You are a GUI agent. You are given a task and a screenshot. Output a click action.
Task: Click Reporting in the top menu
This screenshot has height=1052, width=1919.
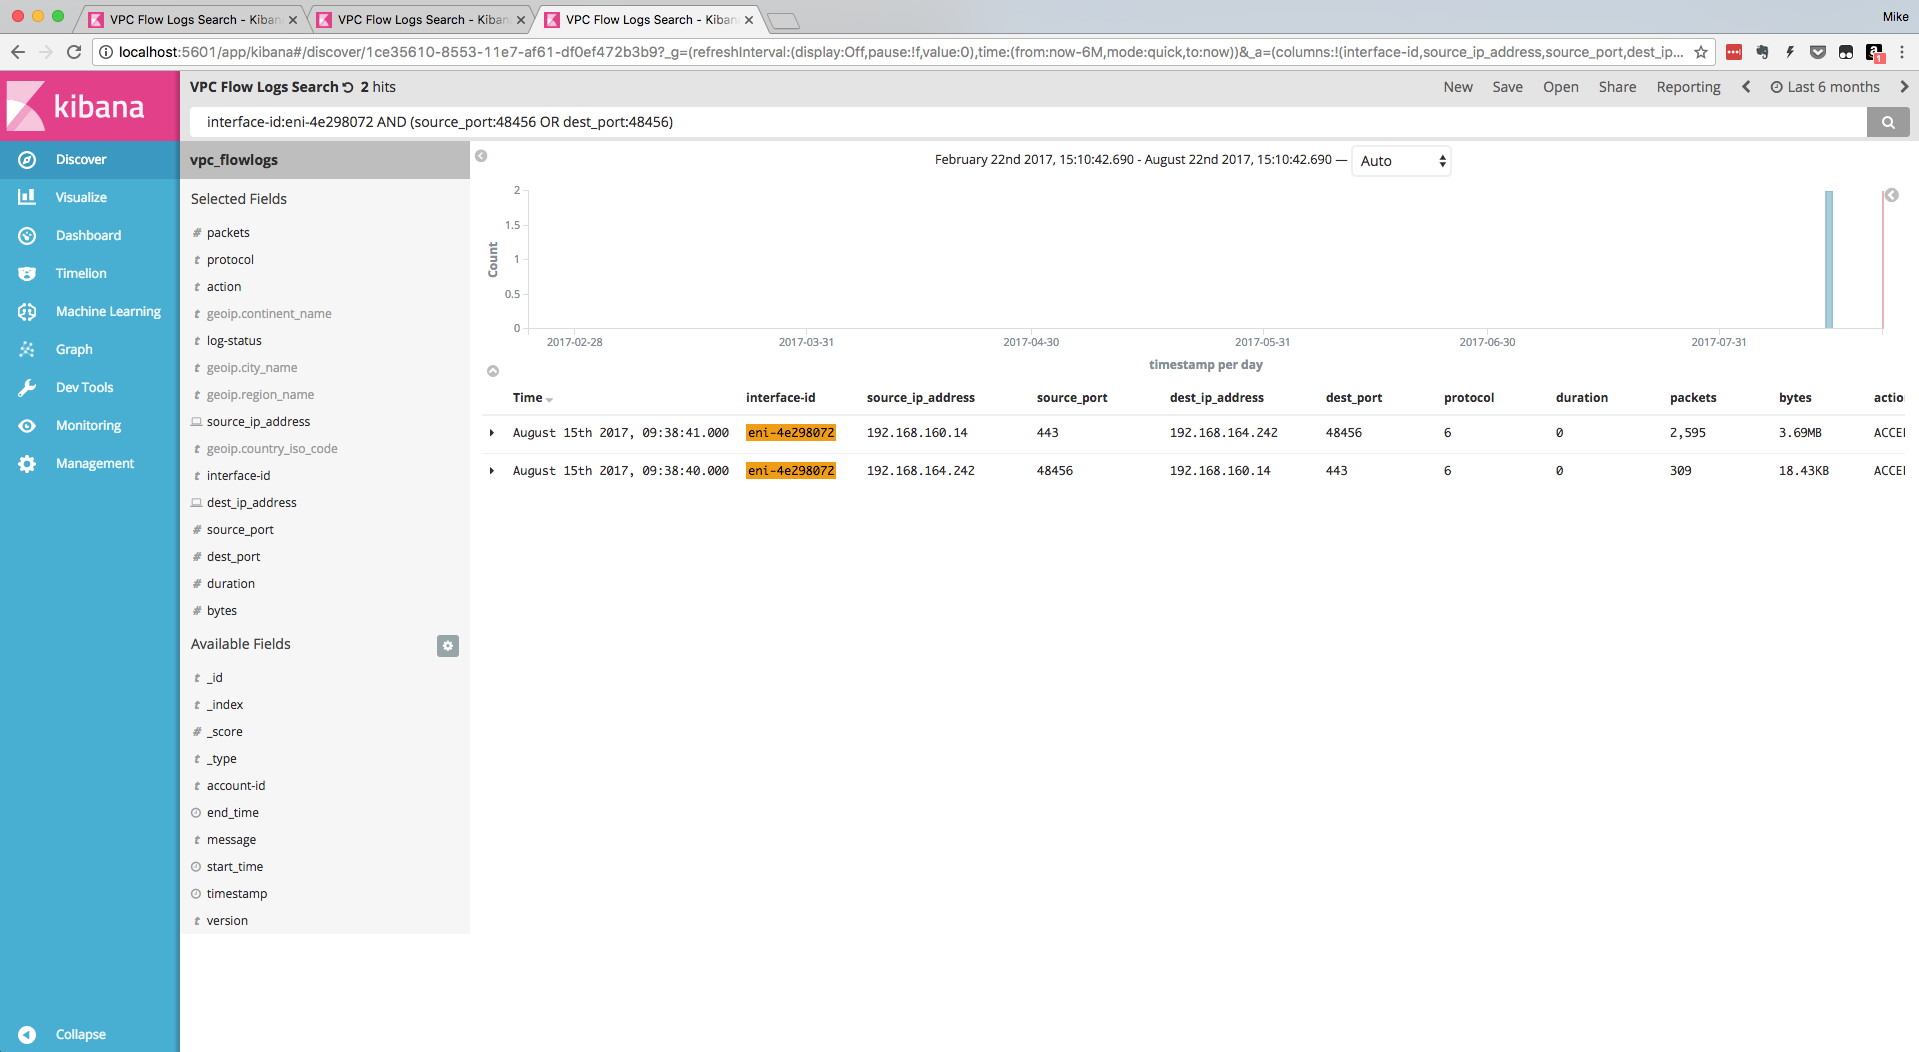tap(1688, 87)
